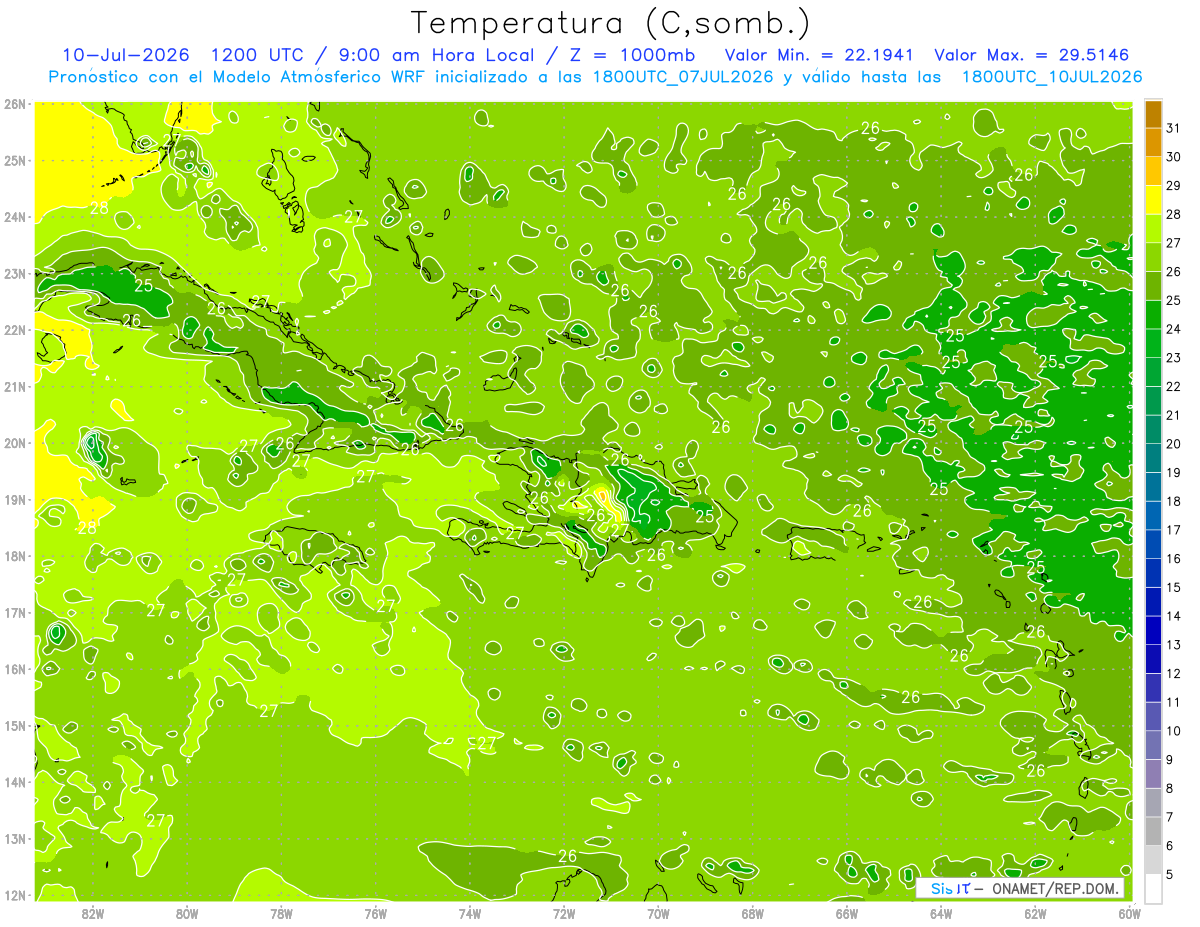
Task: Click the '20N' latitude axis label
Action: click(x=15, y=443)
